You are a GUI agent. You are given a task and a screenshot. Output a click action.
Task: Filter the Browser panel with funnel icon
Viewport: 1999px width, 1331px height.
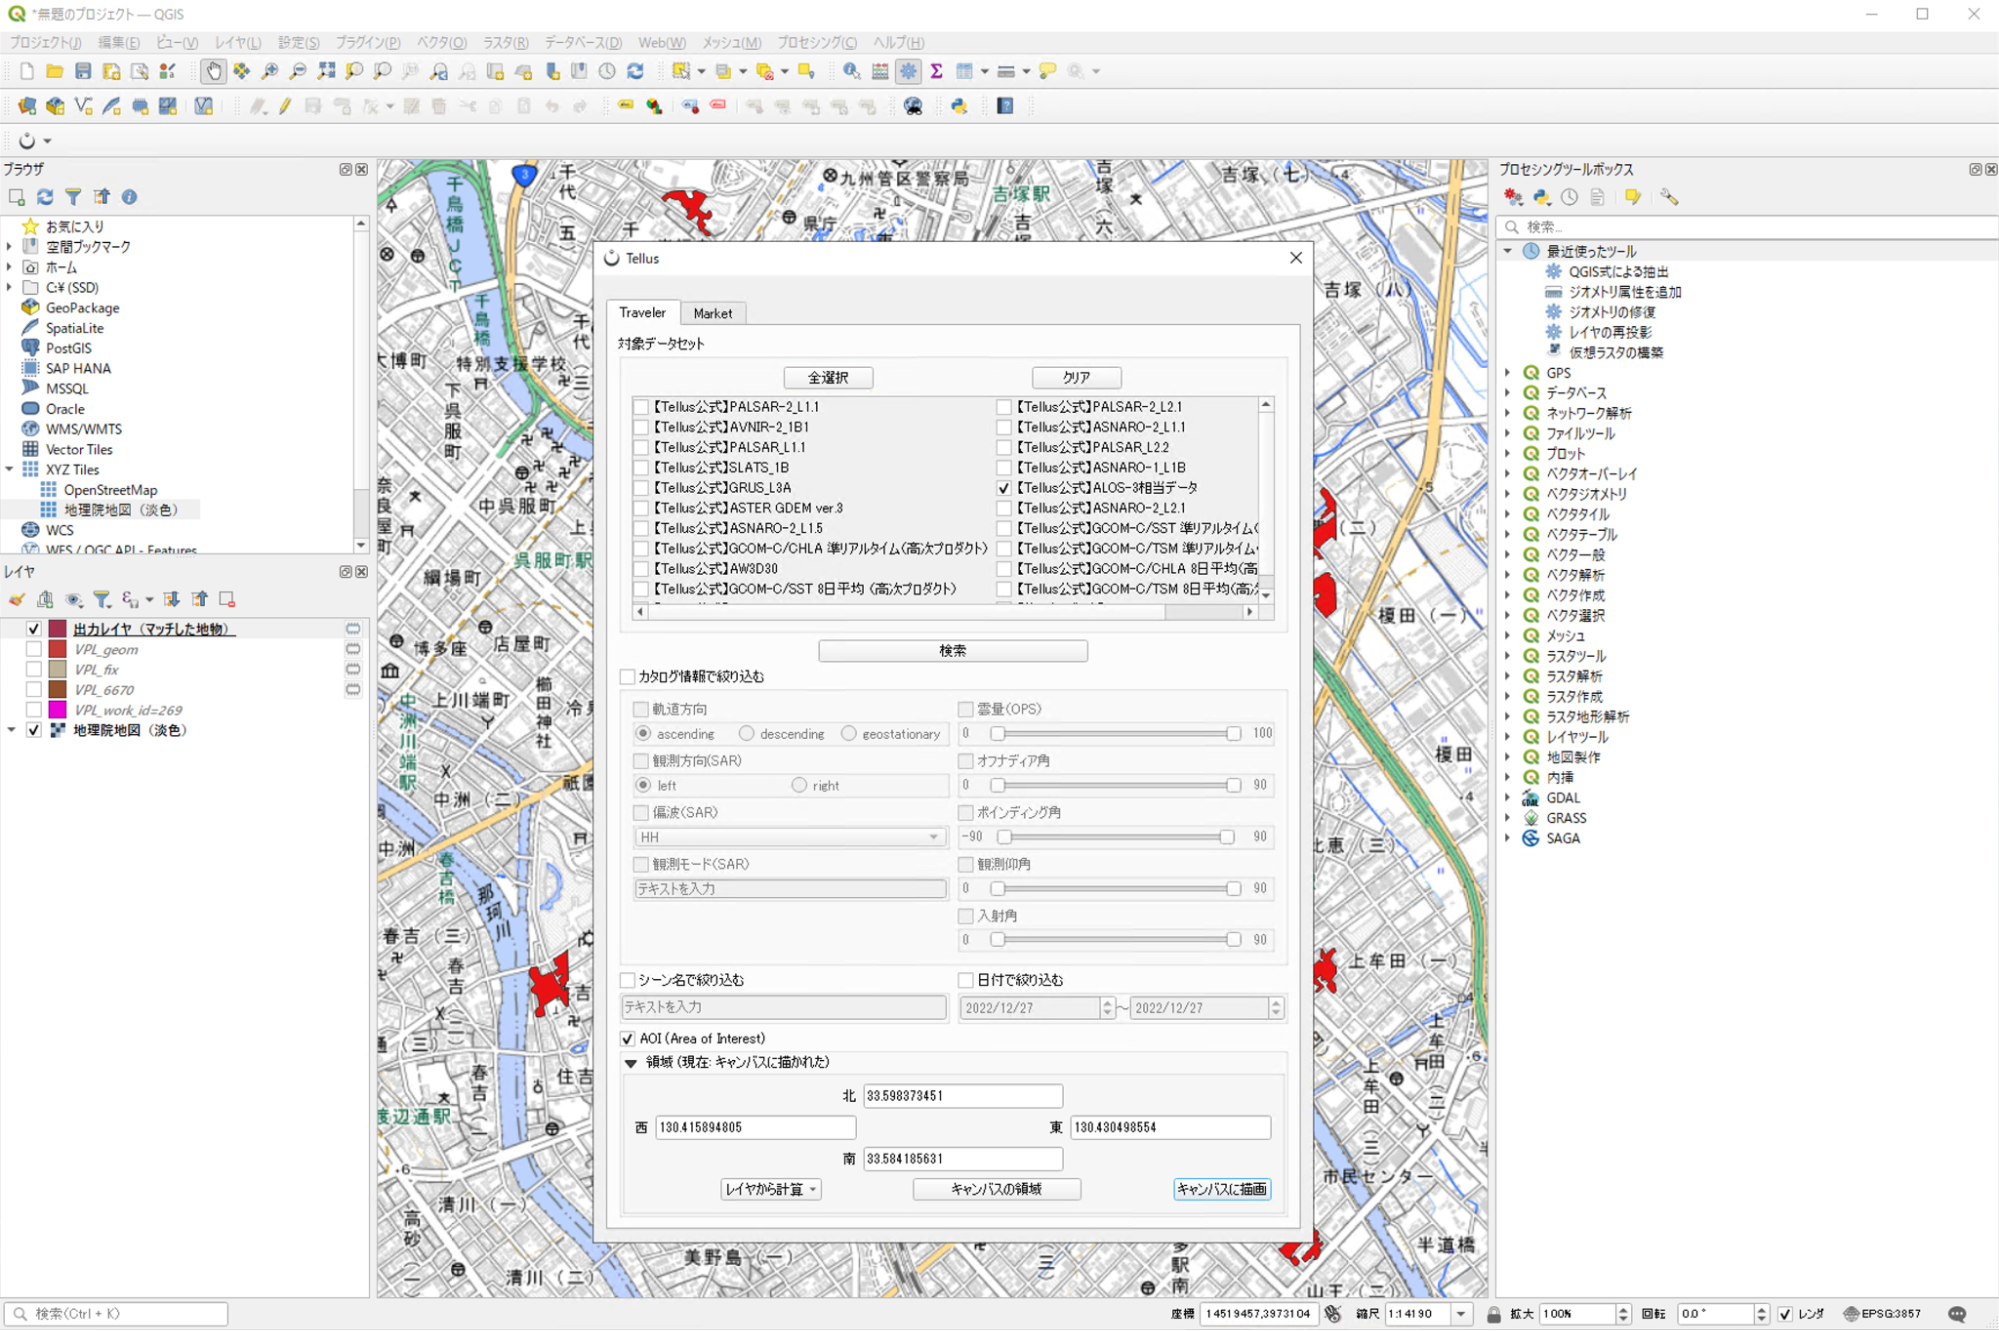click(x=73, y=197)
